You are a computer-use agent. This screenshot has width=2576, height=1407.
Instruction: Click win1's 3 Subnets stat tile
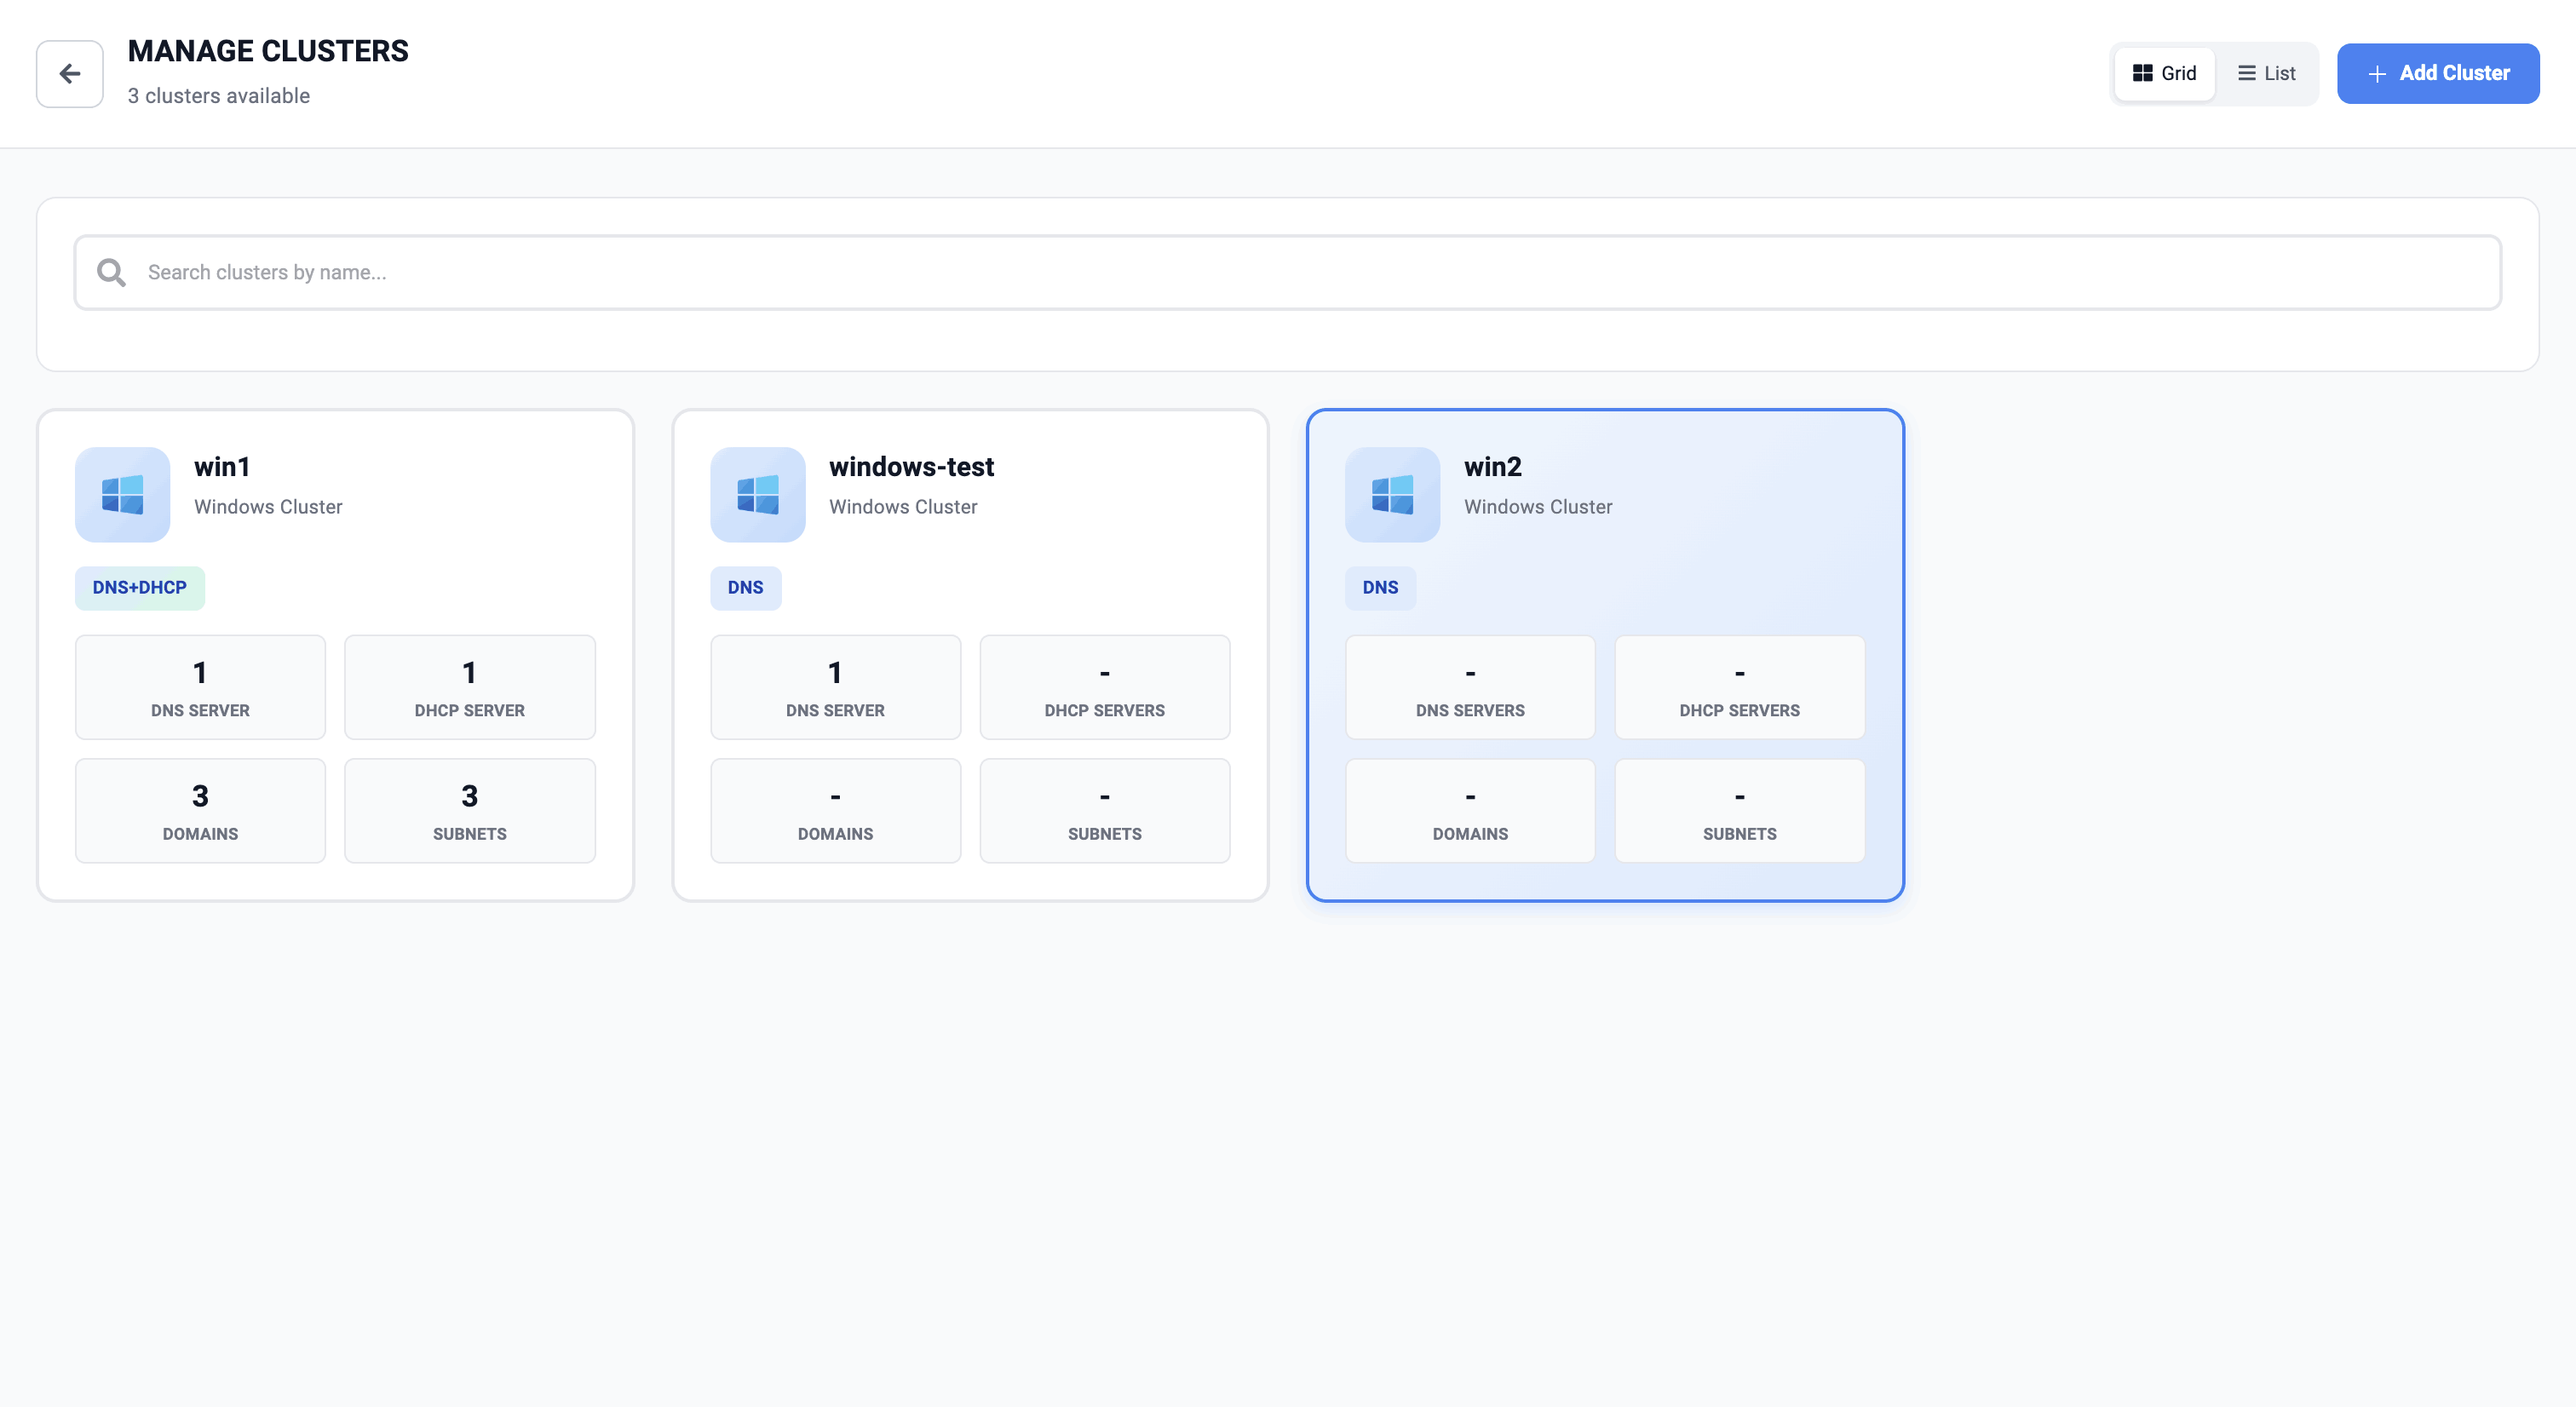[x=469, y=811]
